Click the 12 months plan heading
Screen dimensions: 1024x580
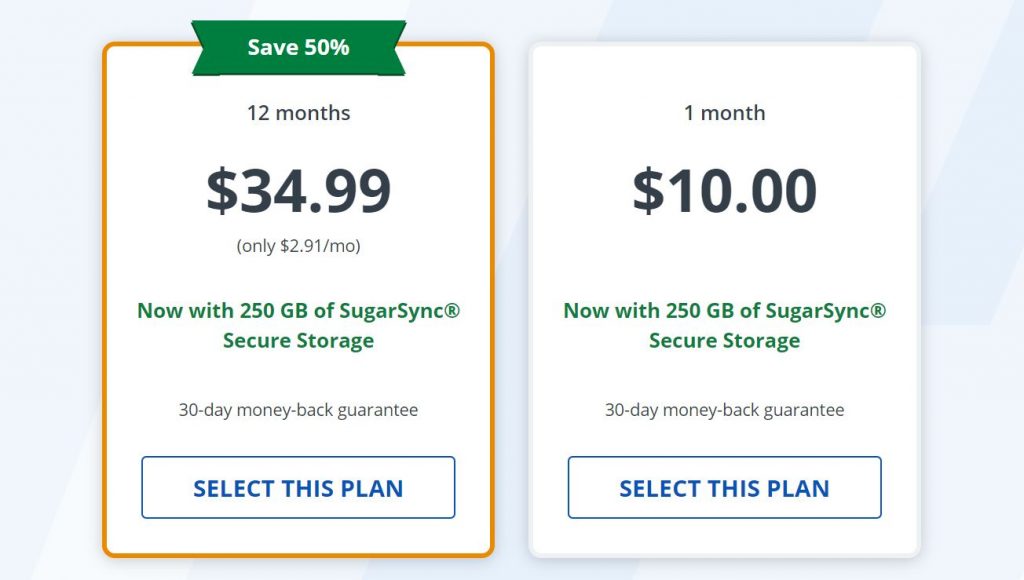pos(298,113)
